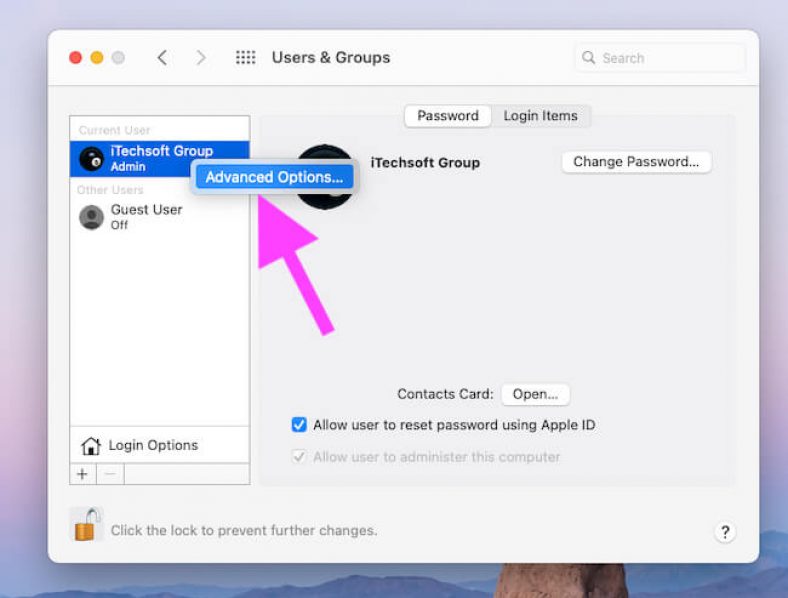Toggle reset password using Apple ID

pos(299,425)
